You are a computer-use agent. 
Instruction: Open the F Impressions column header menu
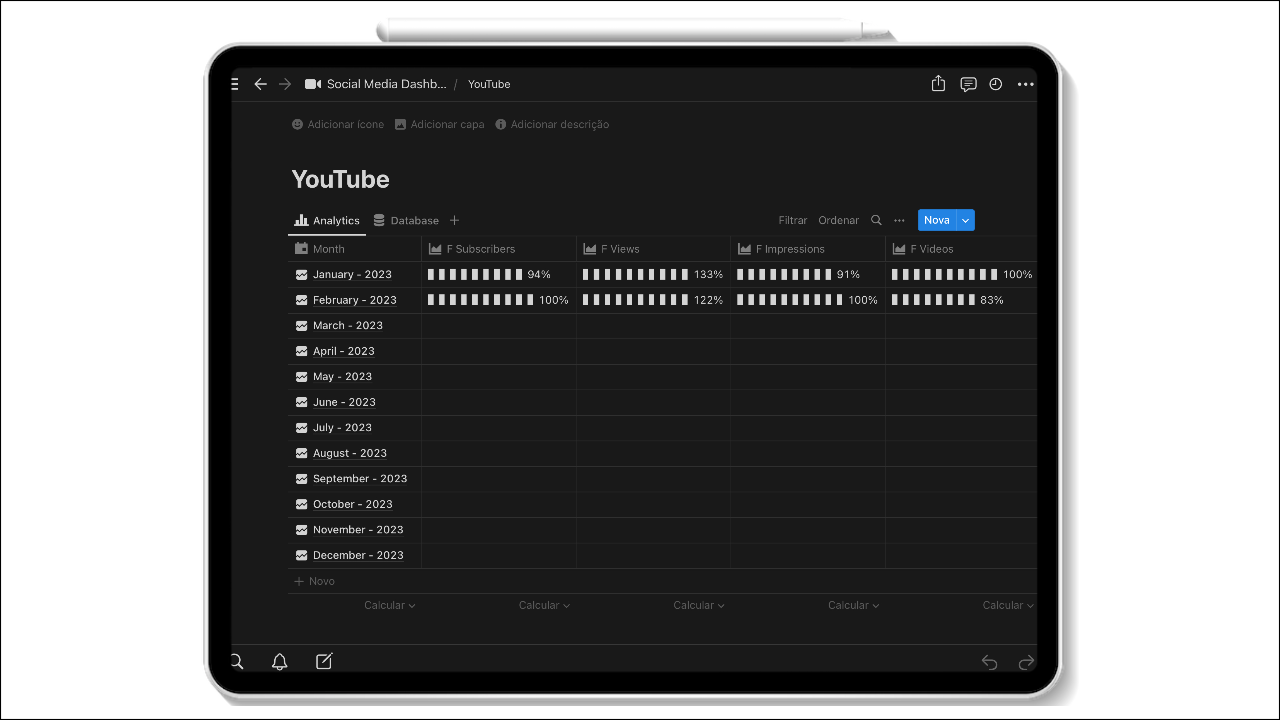(x=808, y=249)
